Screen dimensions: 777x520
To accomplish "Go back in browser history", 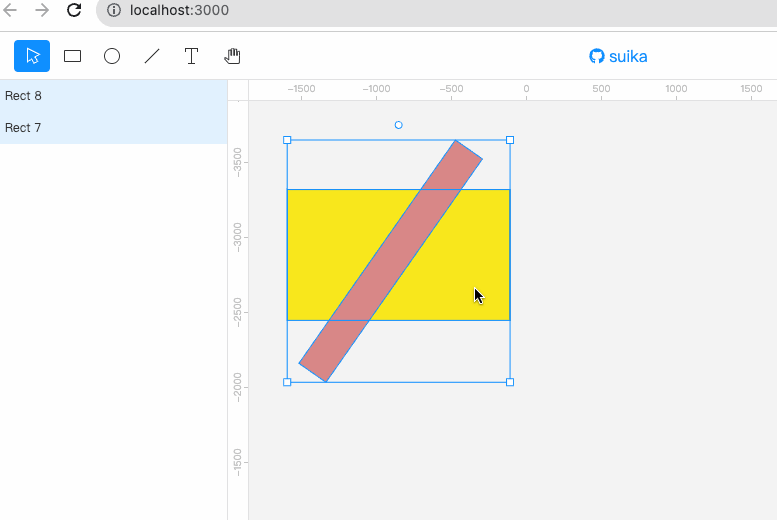I will (x=10, y=10).
